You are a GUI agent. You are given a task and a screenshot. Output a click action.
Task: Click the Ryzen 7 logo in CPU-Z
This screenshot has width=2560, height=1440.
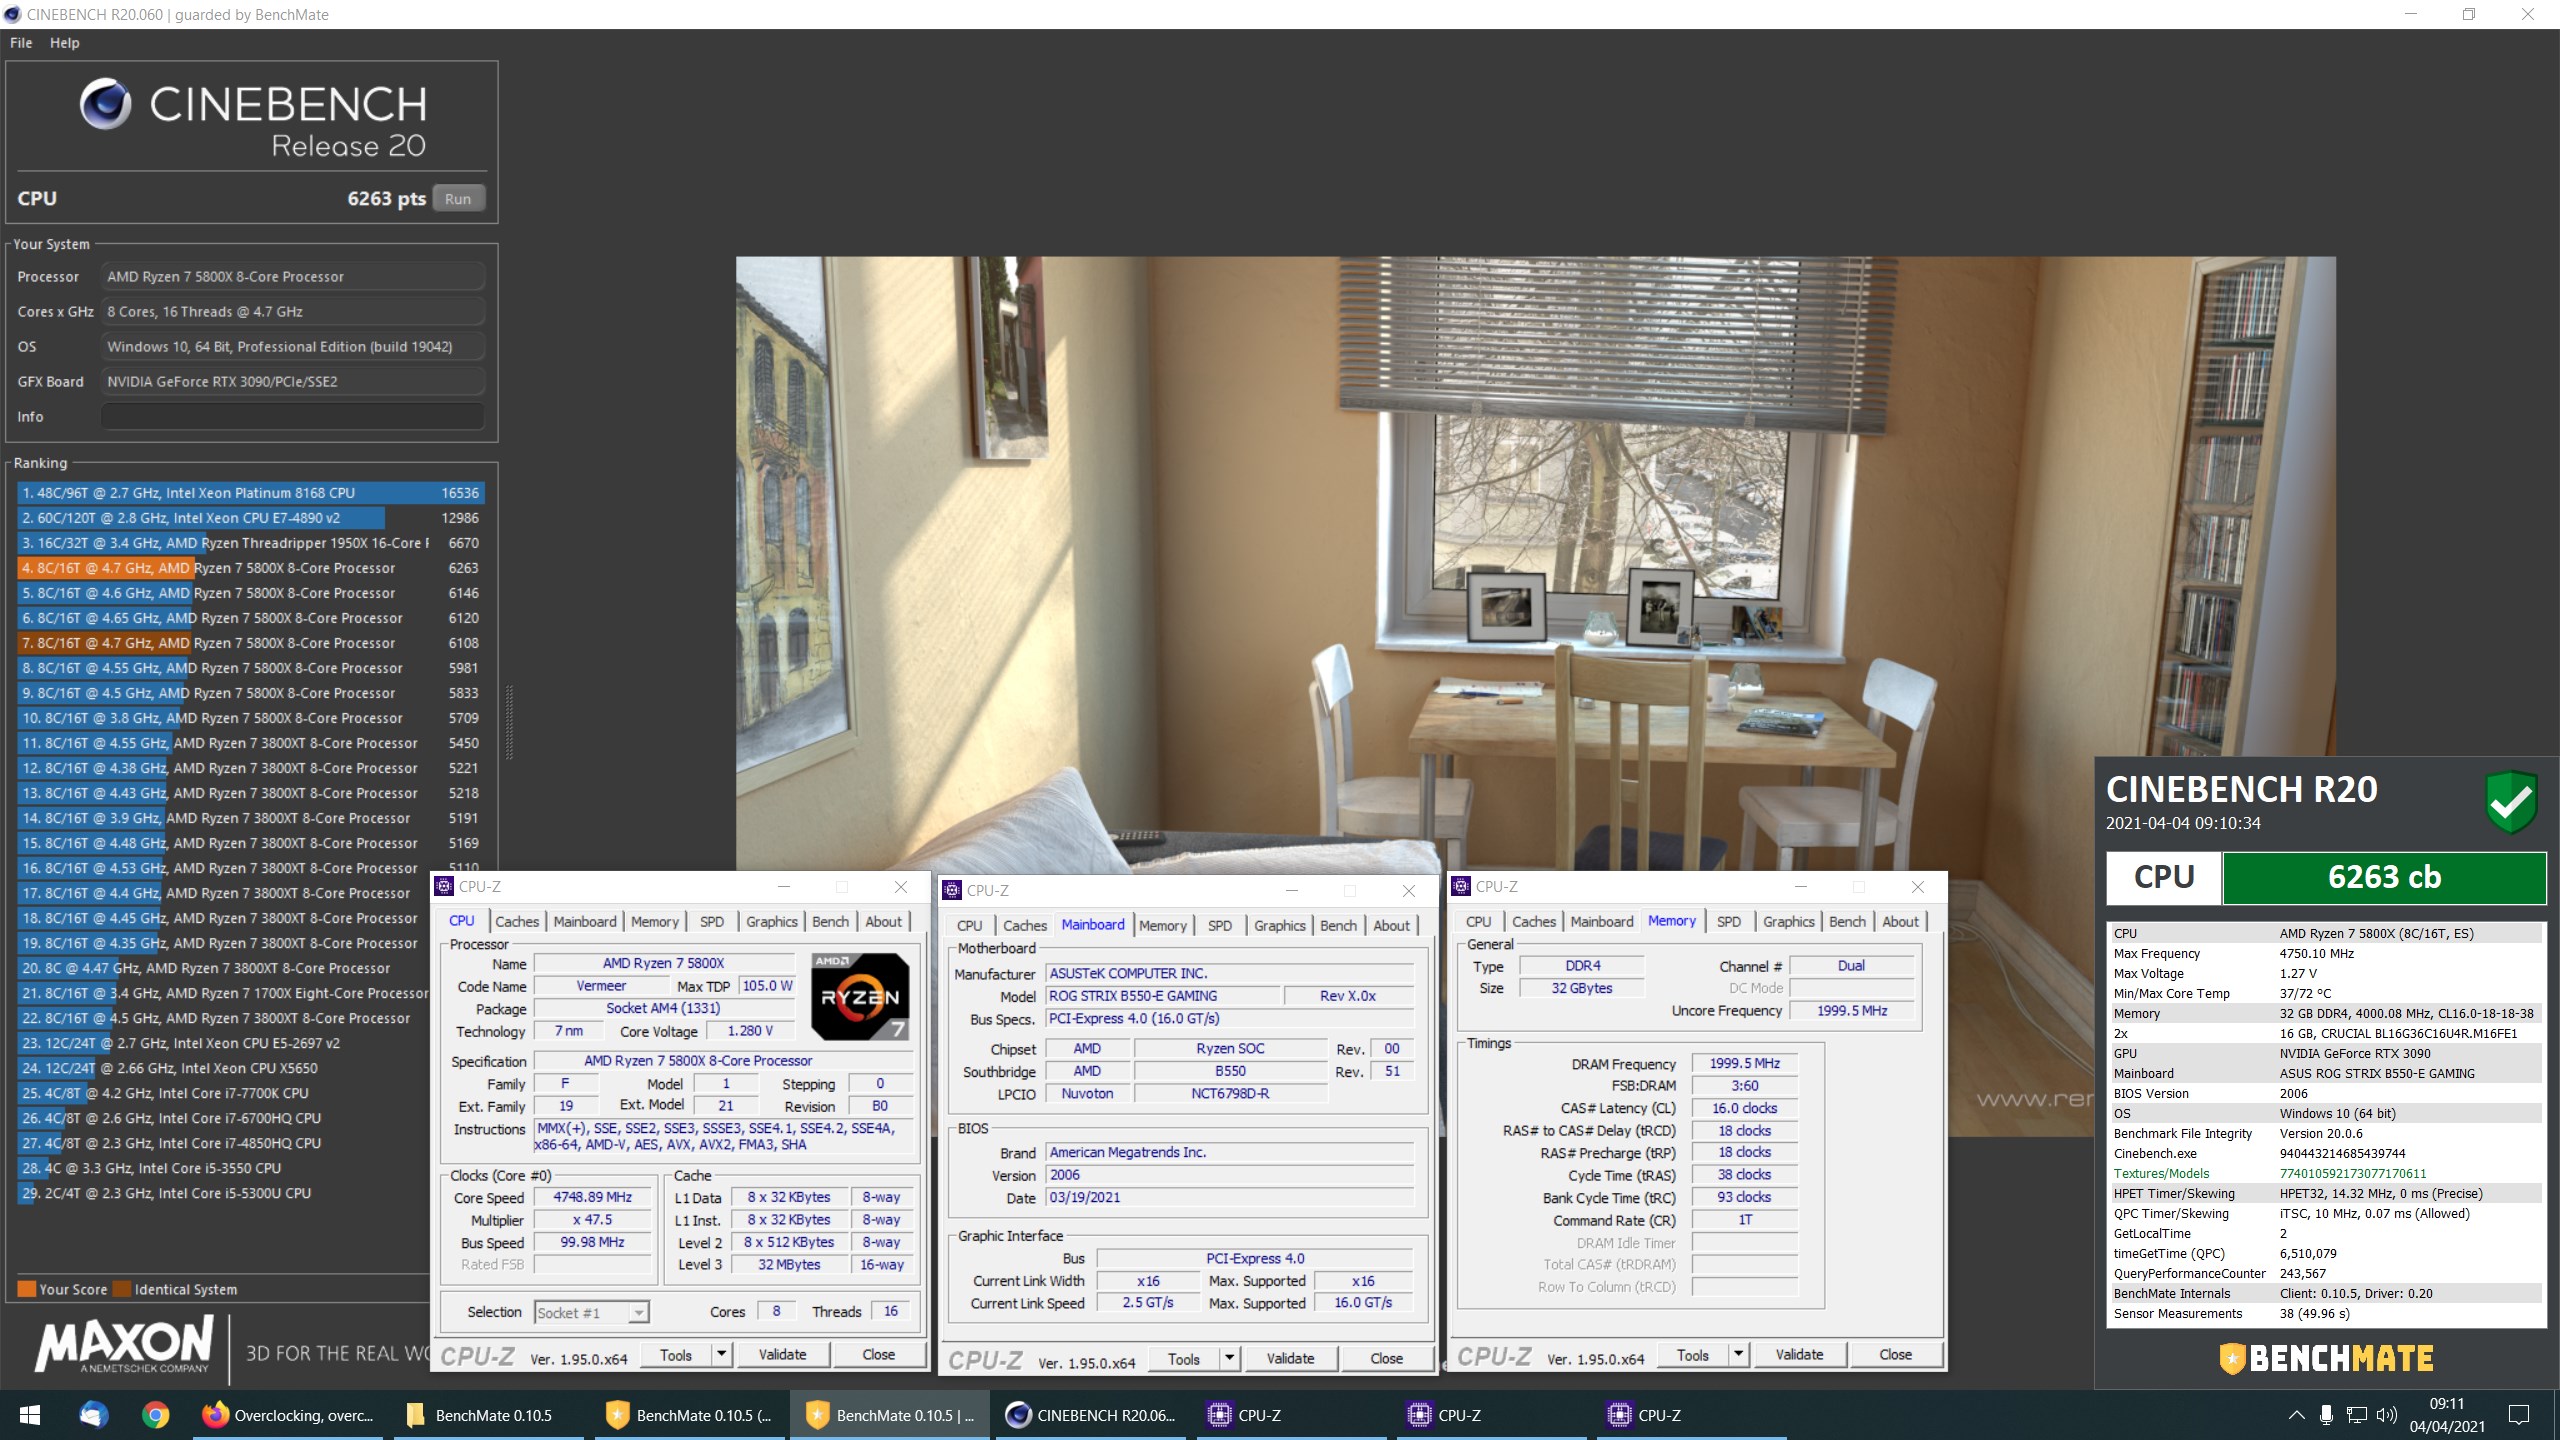pos(860,996)
